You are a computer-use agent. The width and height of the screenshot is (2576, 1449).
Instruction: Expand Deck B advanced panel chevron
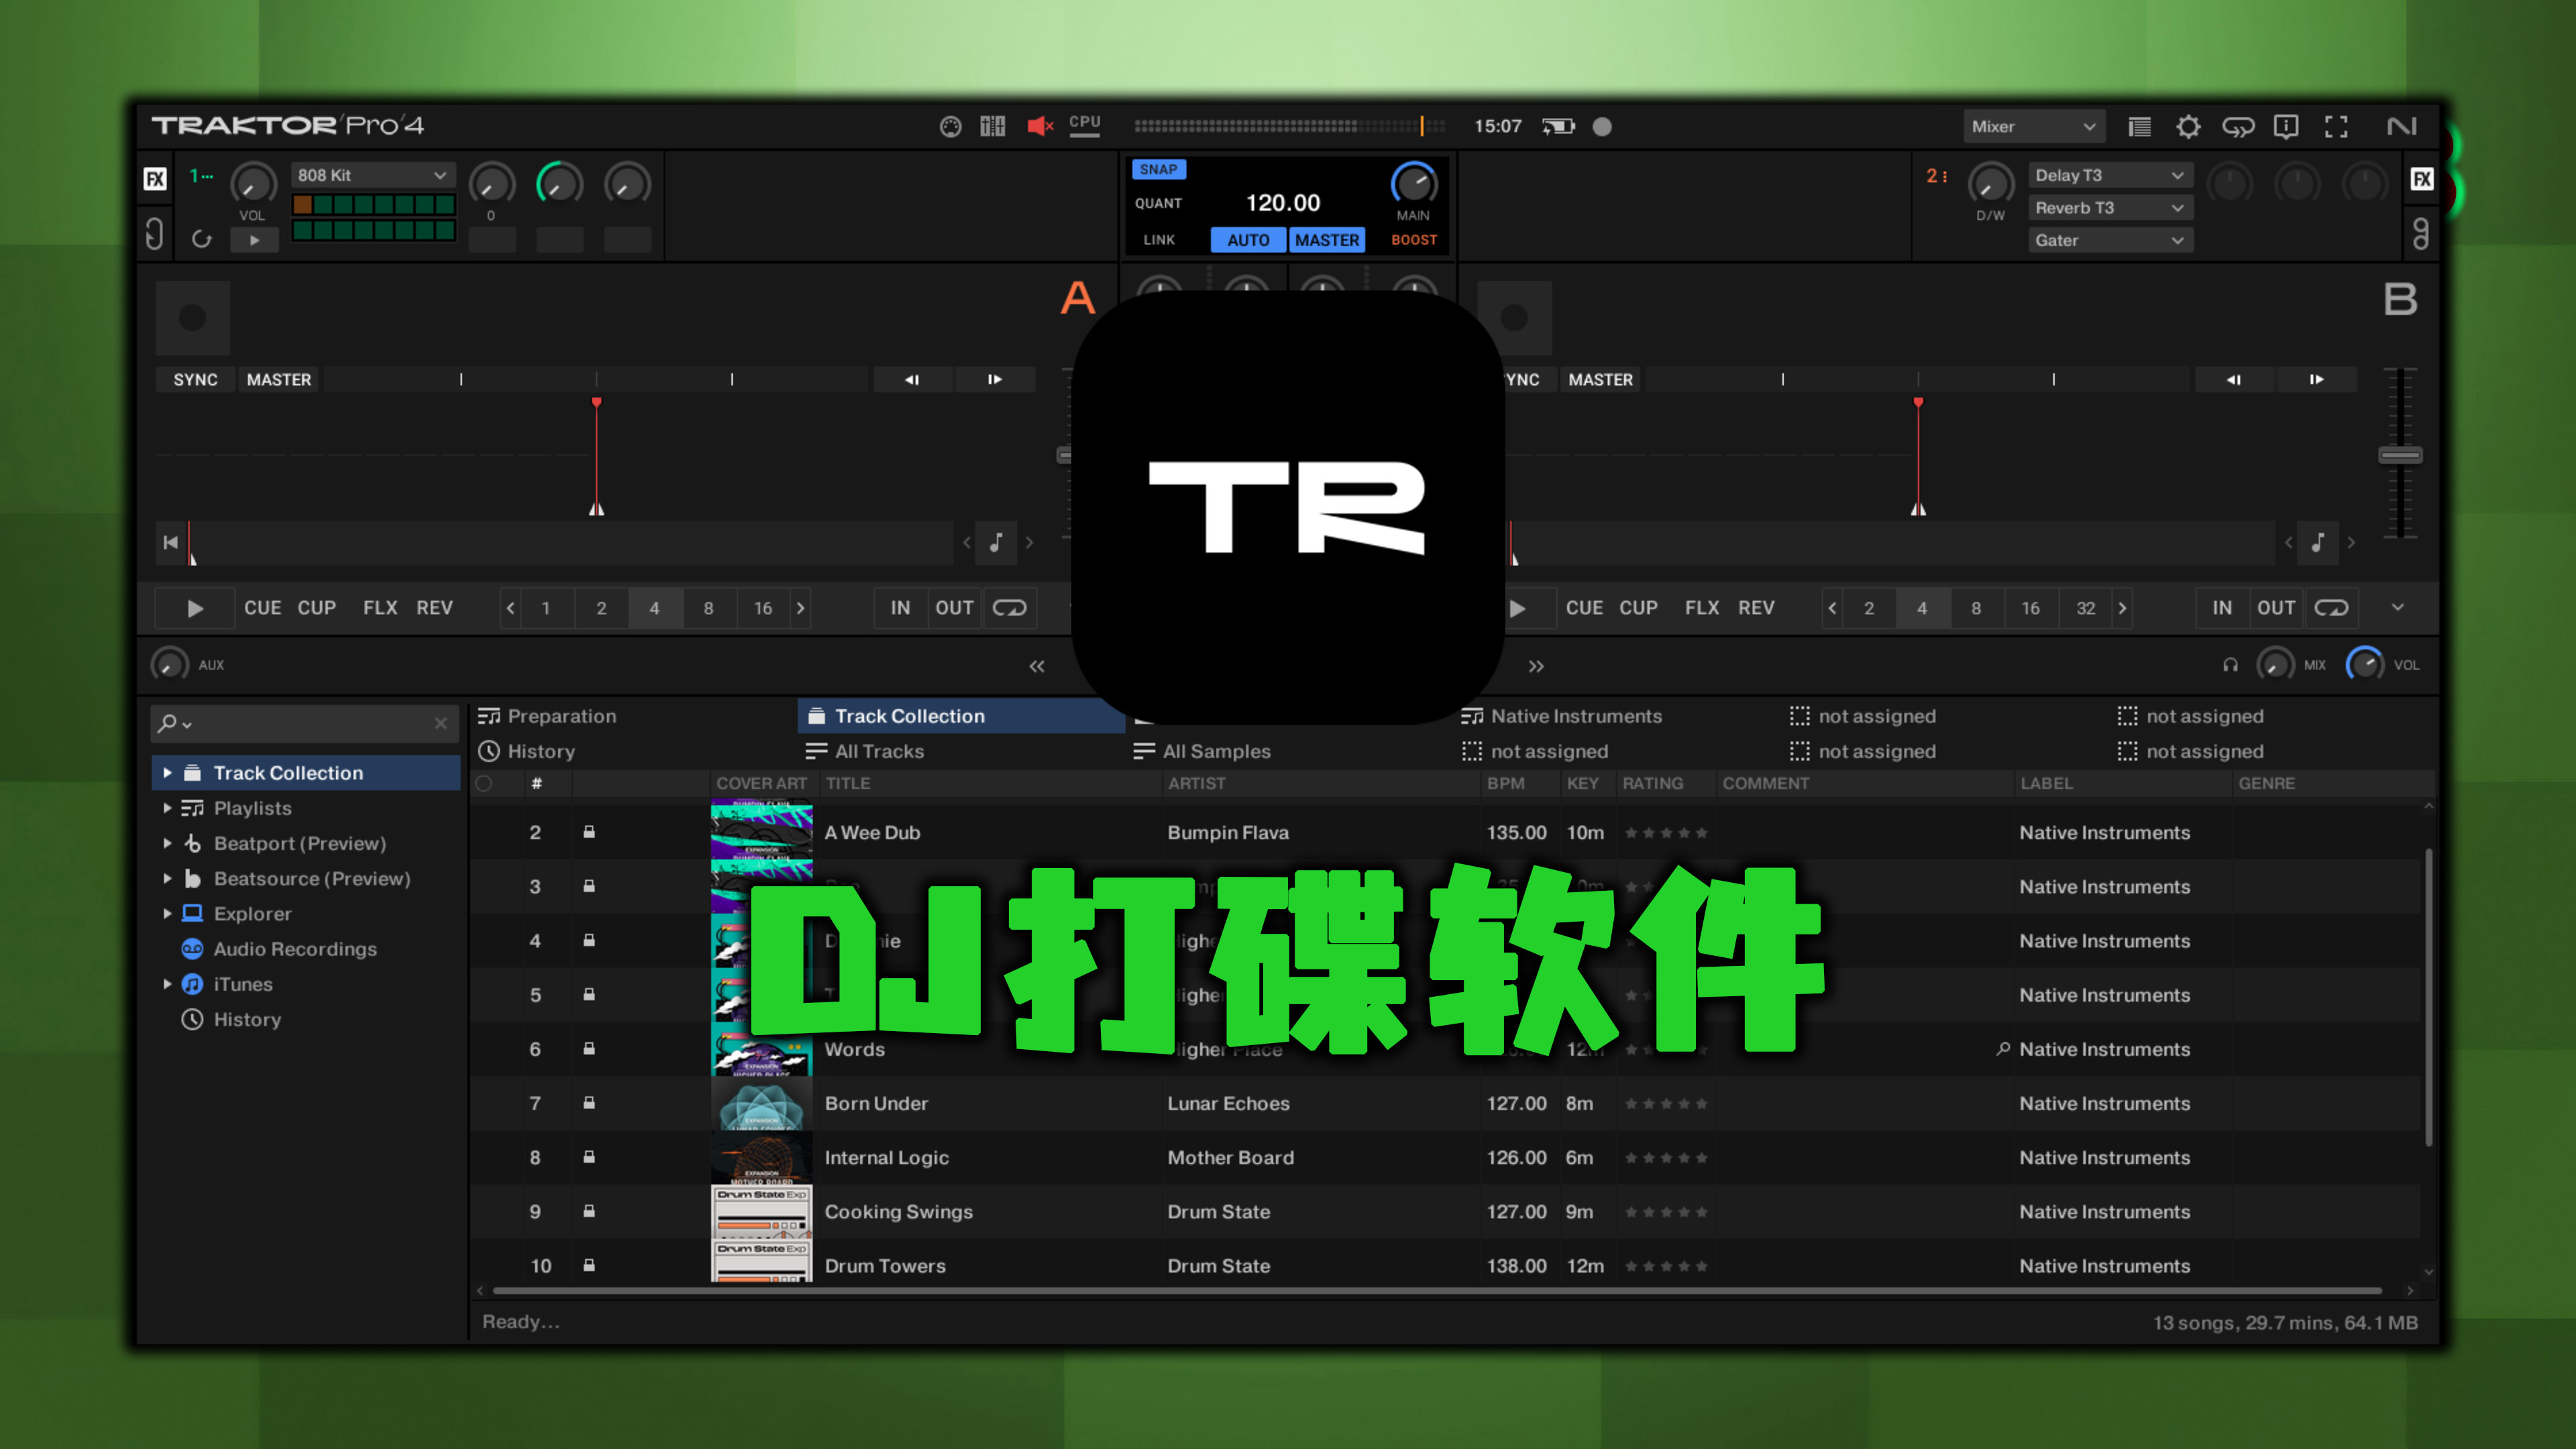point(2398,608)
